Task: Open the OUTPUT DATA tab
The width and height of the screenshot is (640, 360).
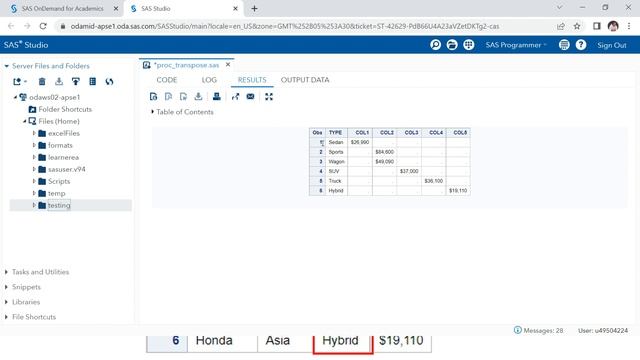Action: pos(305,80)
